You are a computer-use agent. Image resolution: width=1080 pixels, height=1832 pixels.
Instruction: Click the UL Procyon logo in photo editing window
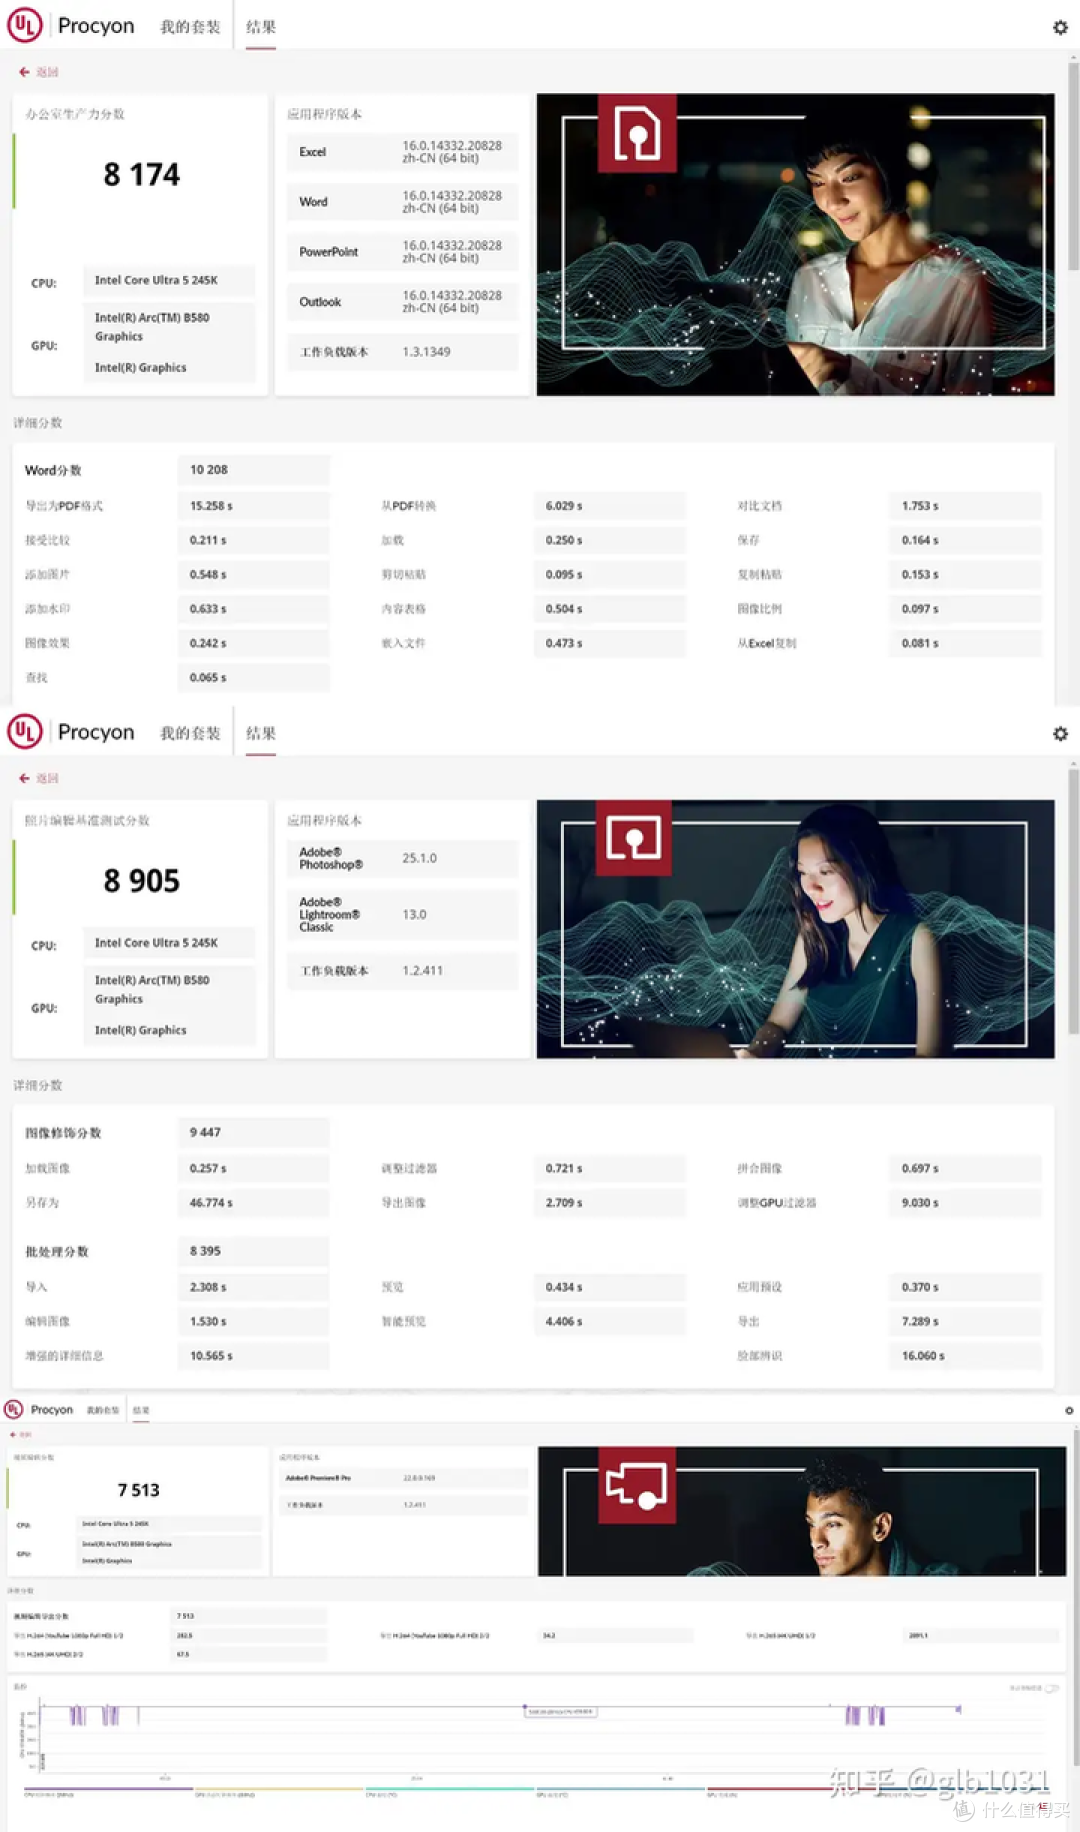[71, 732]
